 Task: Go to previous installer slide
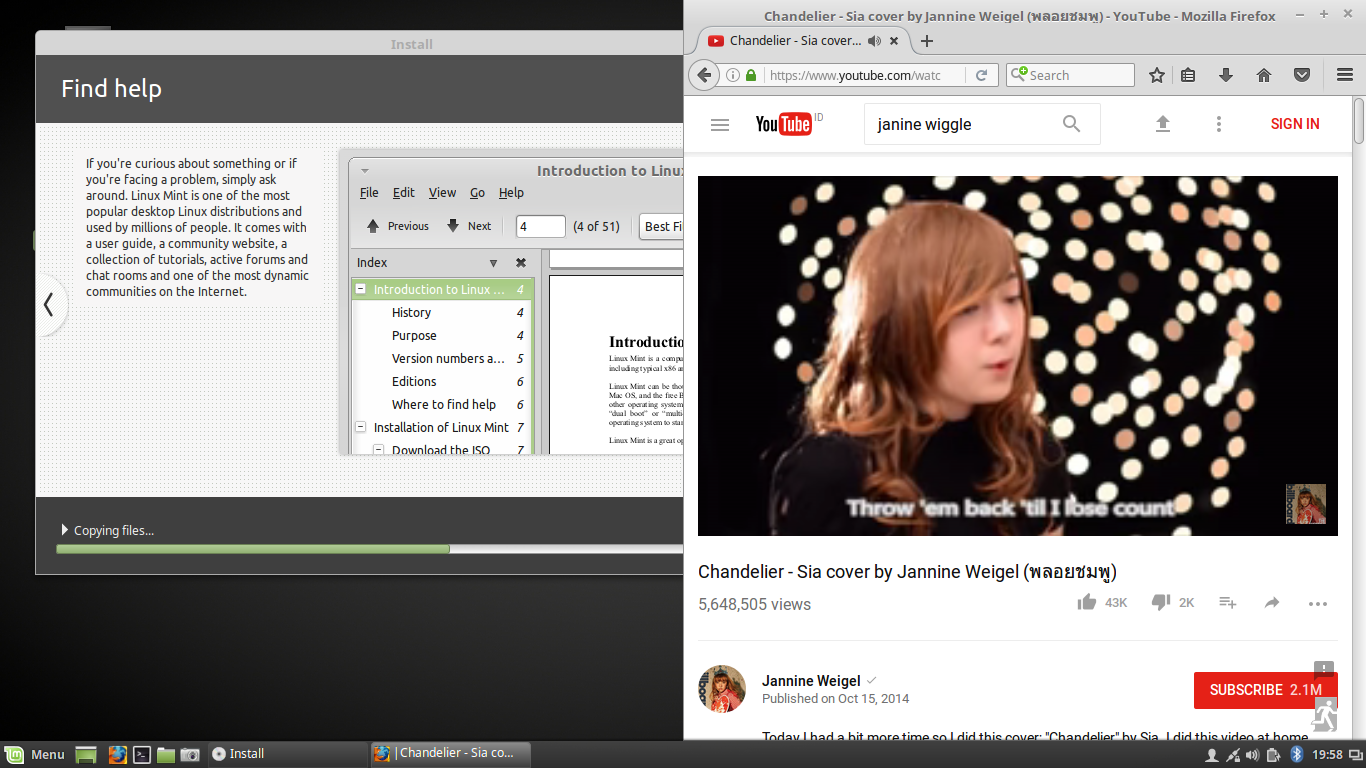coord(48,305)
